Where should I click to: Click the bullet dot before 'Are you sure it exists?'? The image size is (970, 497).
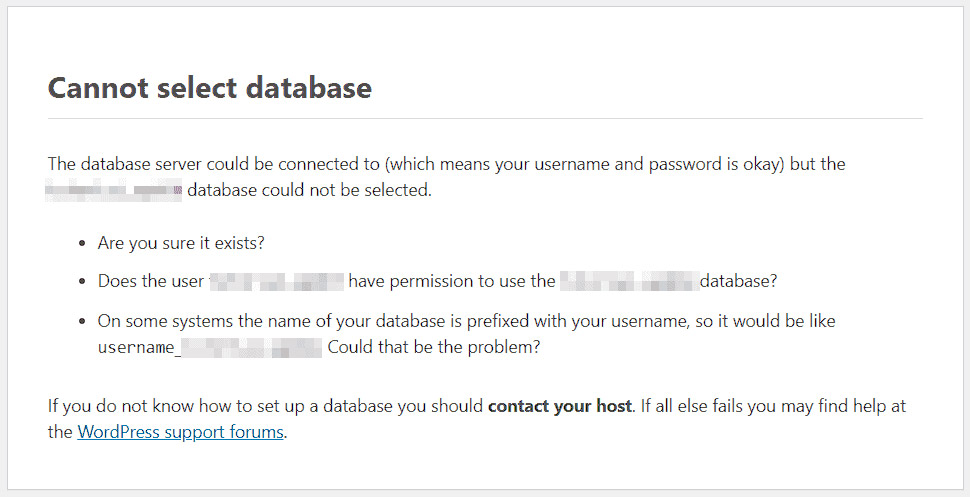tap(83, 244)
